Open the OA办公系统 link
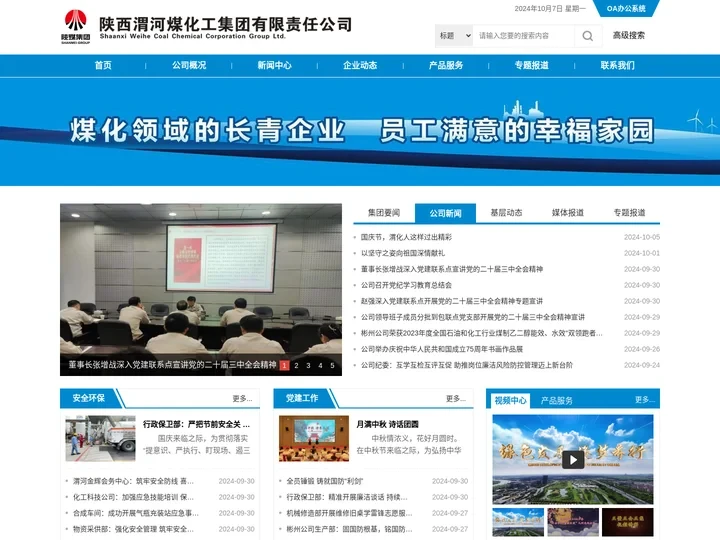The image size is (720, 540). tap(626, 8)
